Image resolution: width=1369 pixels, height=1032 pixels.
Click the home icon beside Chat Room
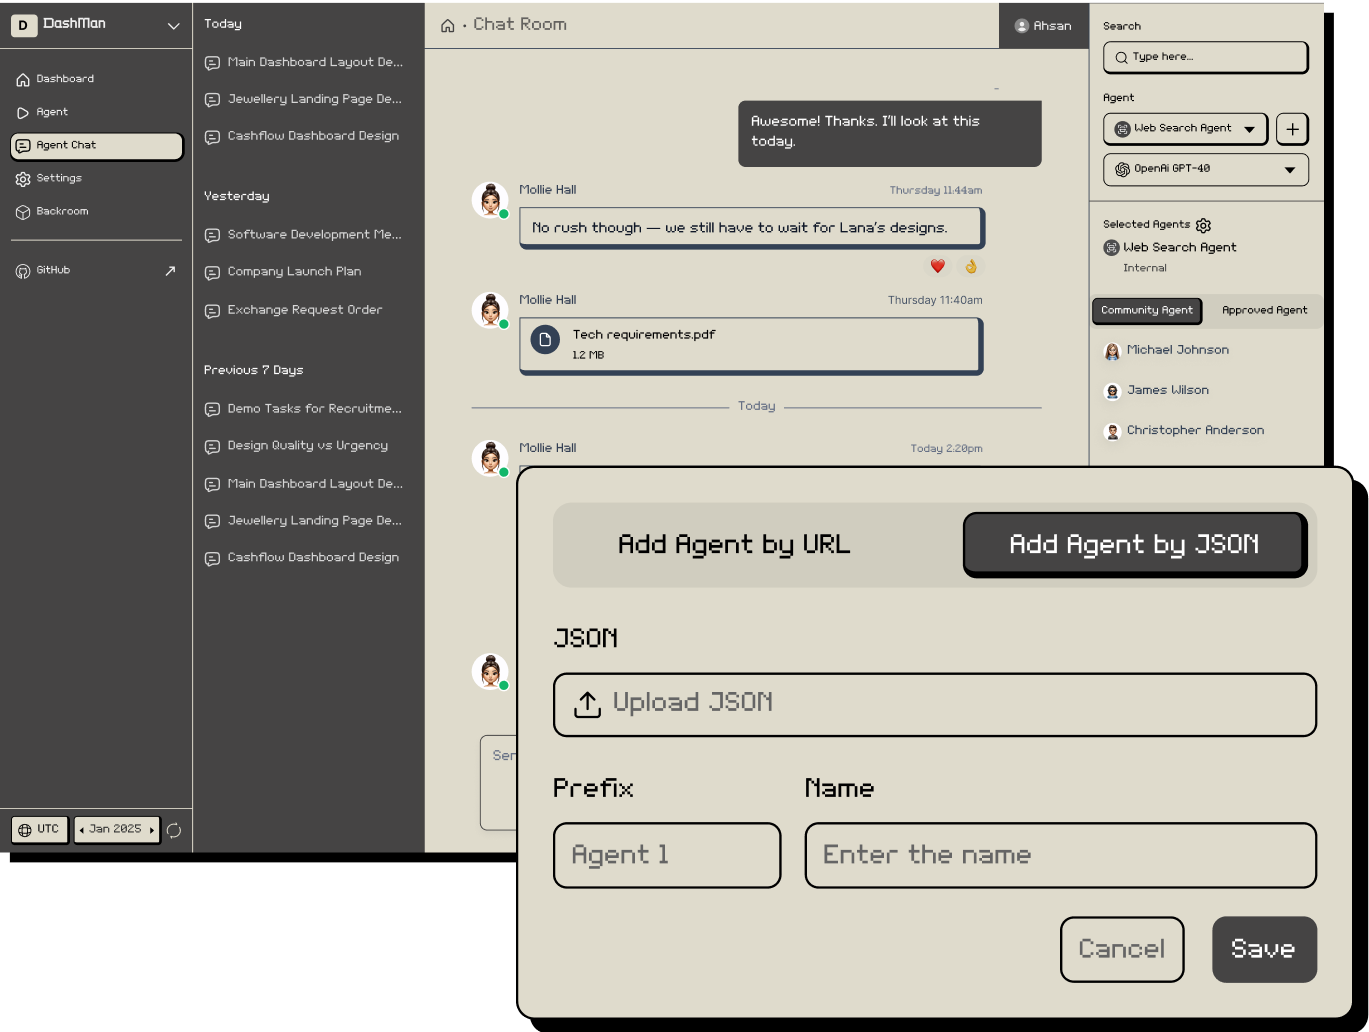click(447, 26)
